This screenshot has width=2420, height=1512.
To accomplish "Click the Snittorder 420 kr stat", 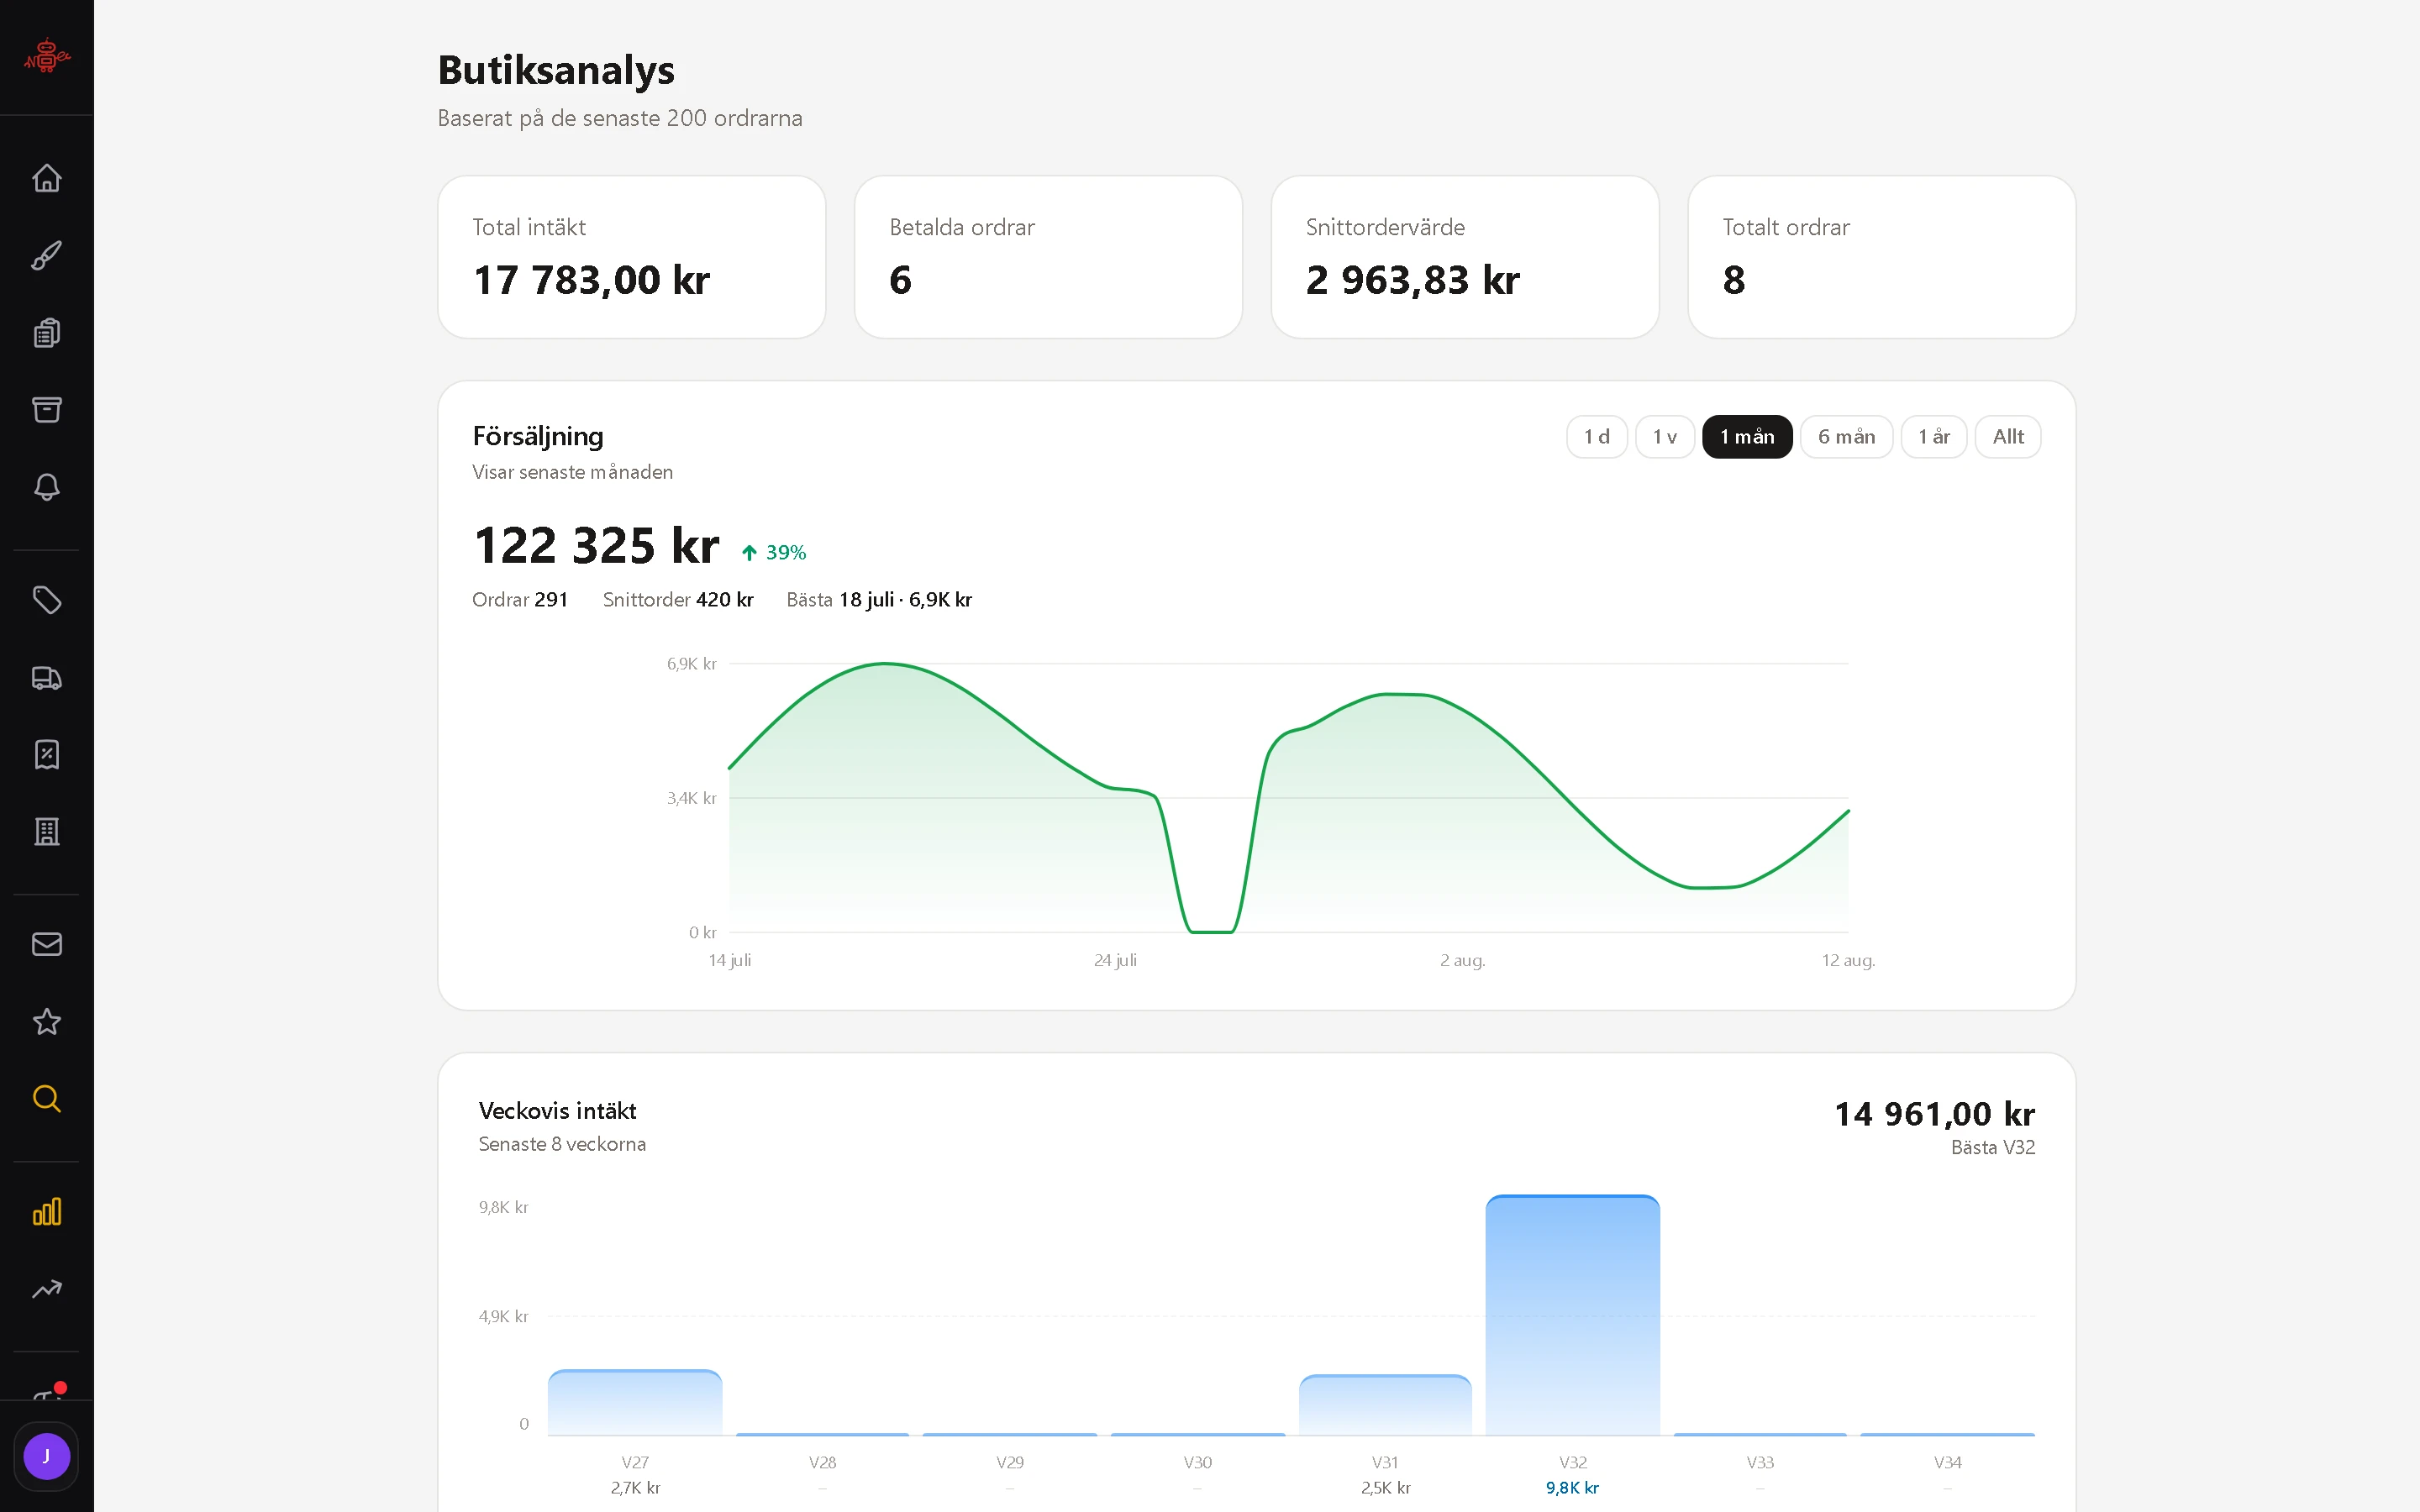I will coord(678,600).
